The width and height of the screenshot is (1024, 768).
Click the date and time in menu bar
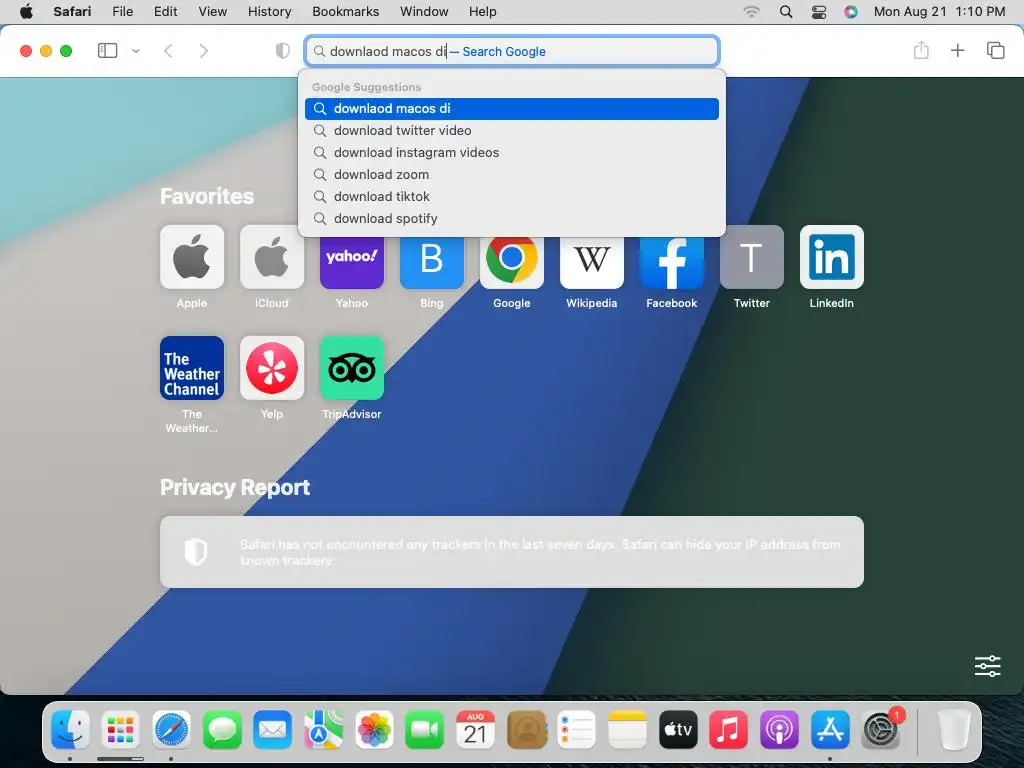pyautogui.click(x=939, y=11)
